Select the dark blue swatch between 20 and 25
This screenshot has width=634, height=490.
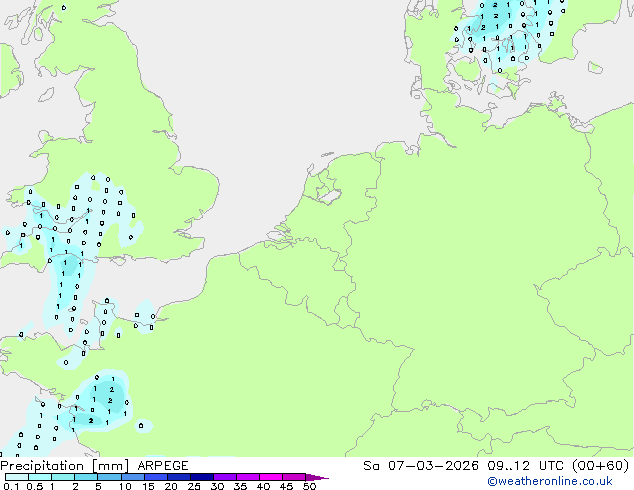pos(178,477)
